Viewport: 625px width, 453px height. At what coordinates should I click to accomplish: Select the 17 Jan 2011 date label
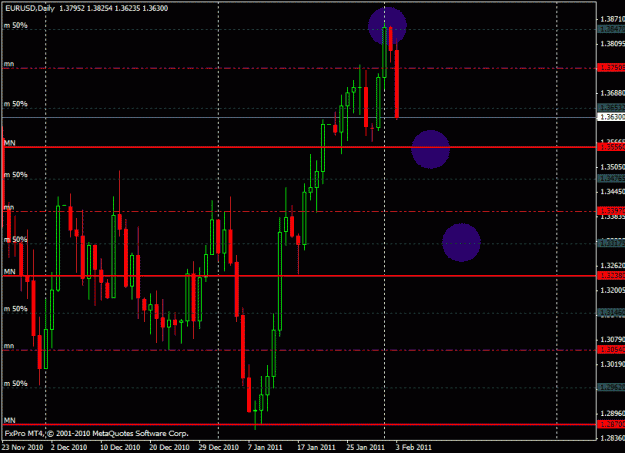316,447
